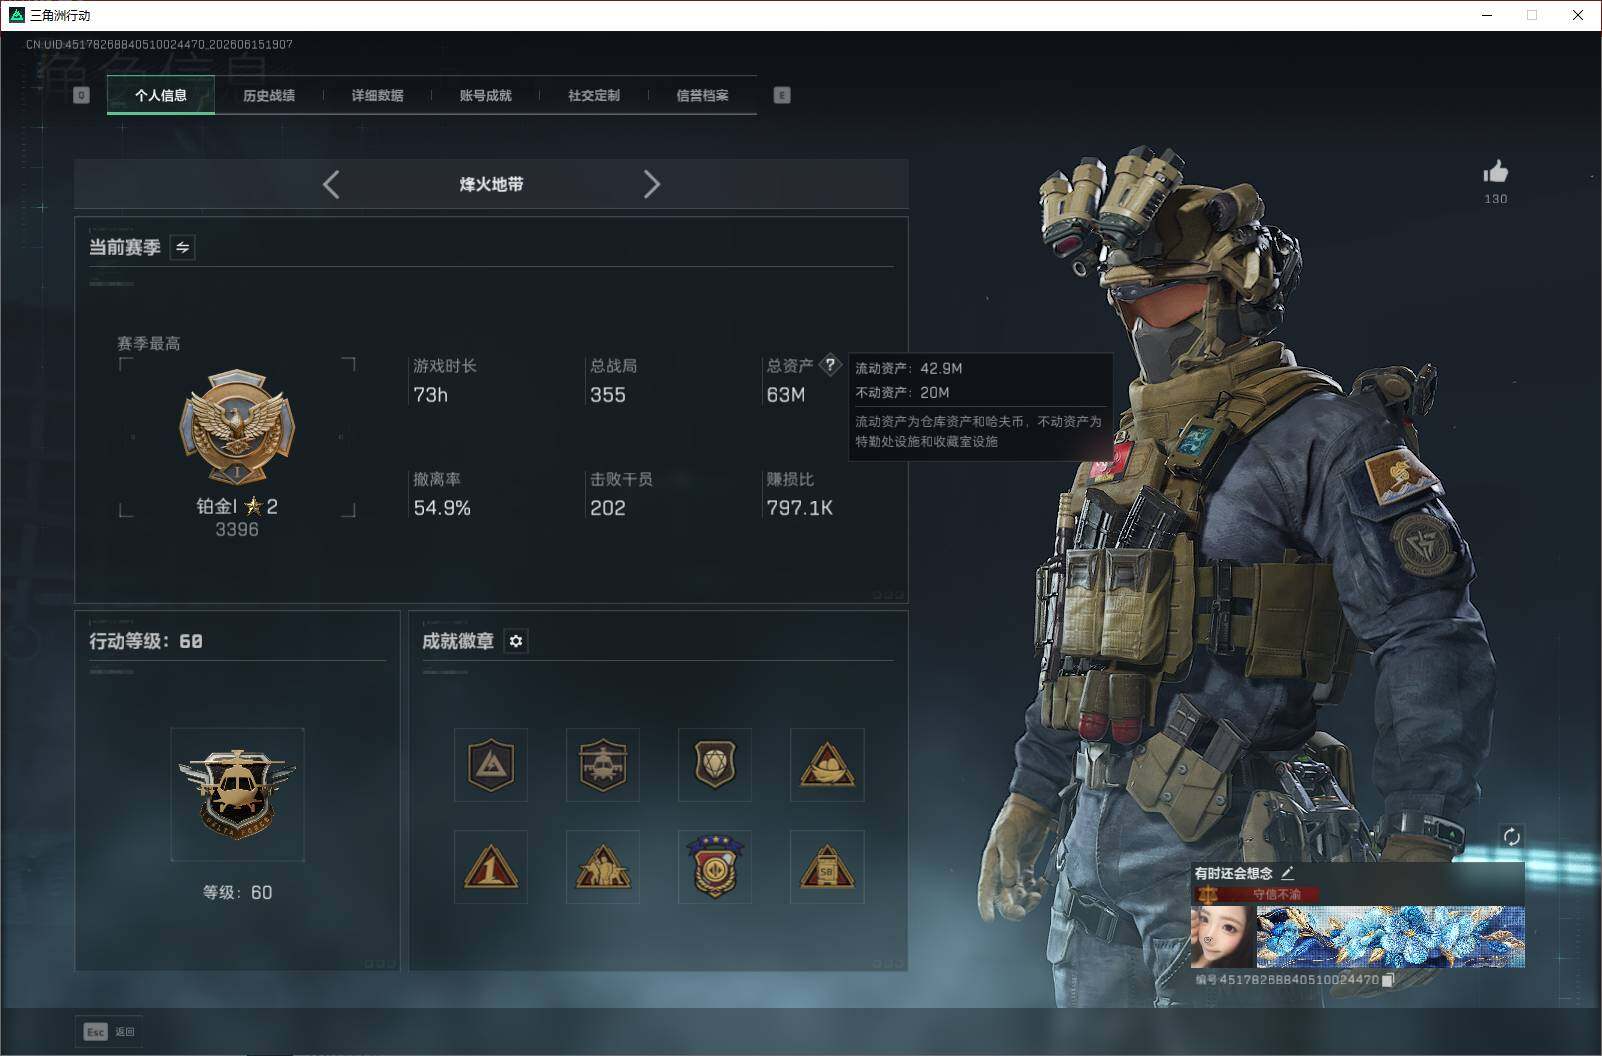Toggle the 当前赛季 season switch icon

182,247
